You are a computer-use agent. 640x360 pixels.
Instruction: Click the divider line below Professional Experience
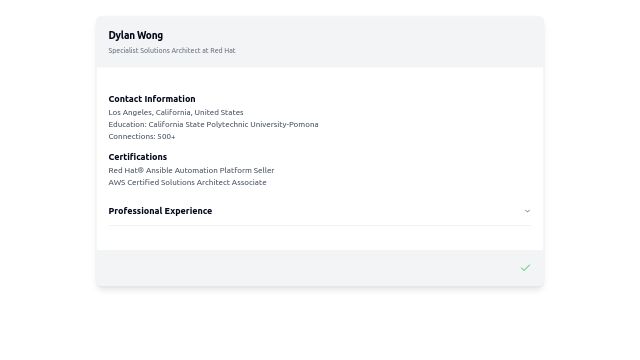(320, 225)
